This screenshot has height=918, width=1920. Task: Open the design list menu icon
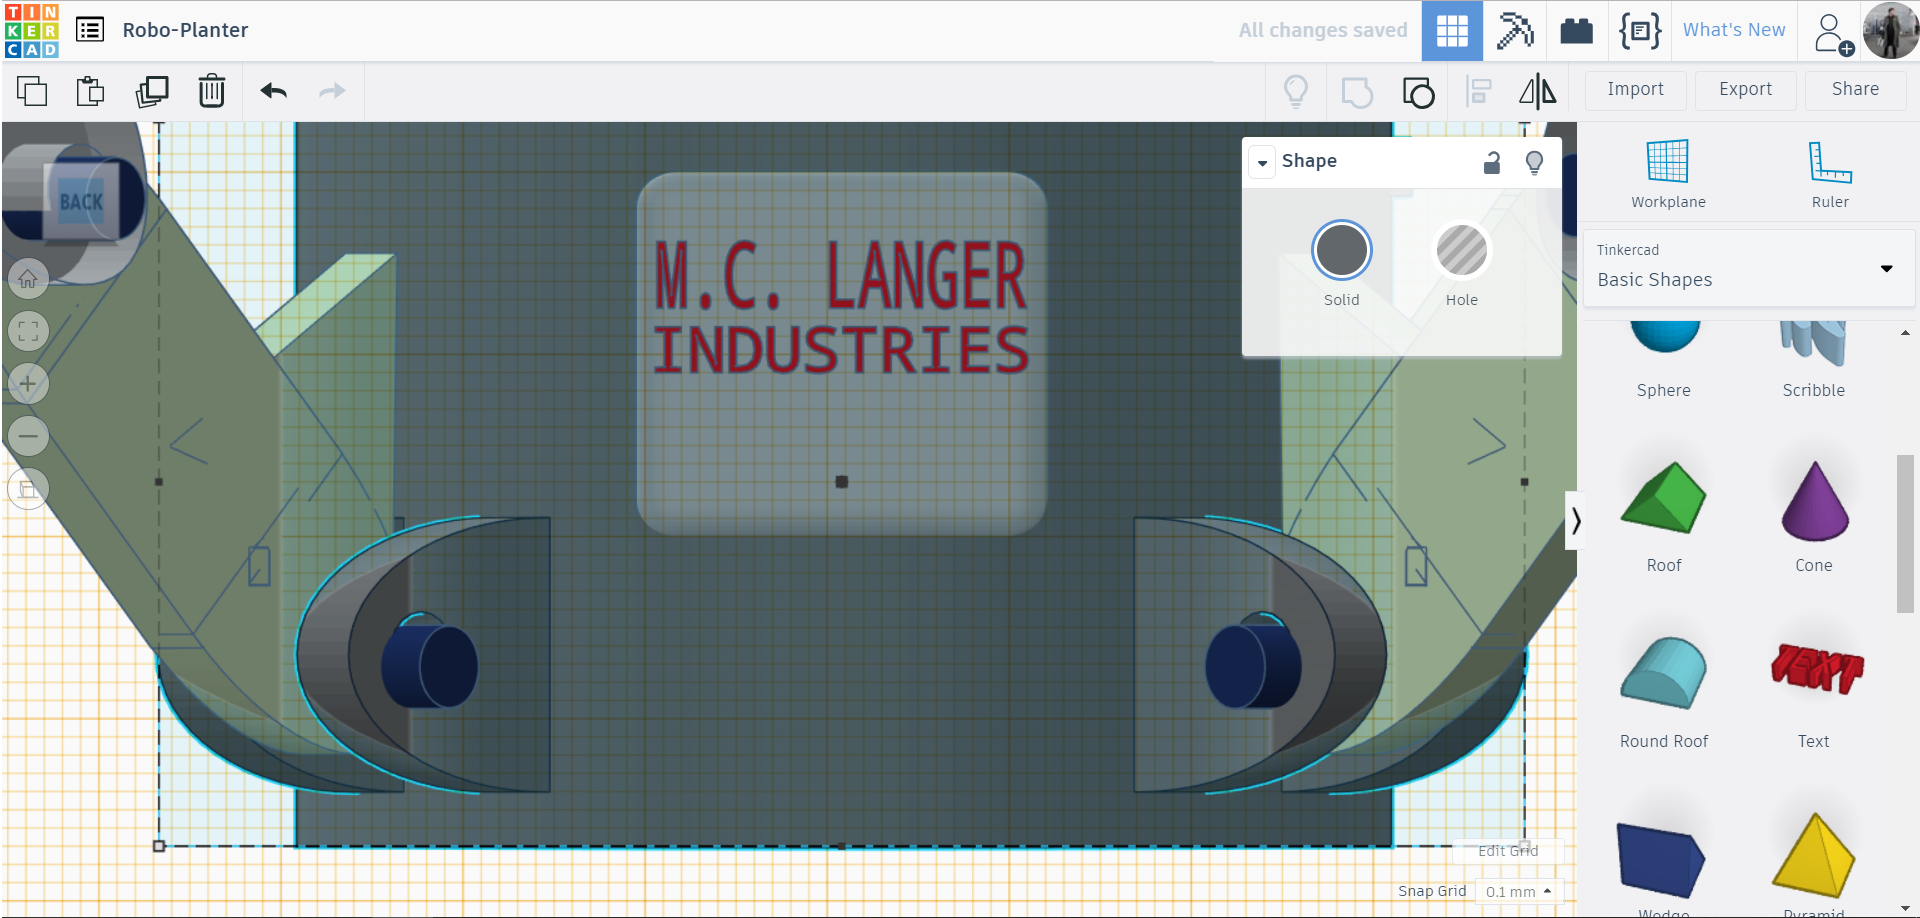(x=90, y=30)
